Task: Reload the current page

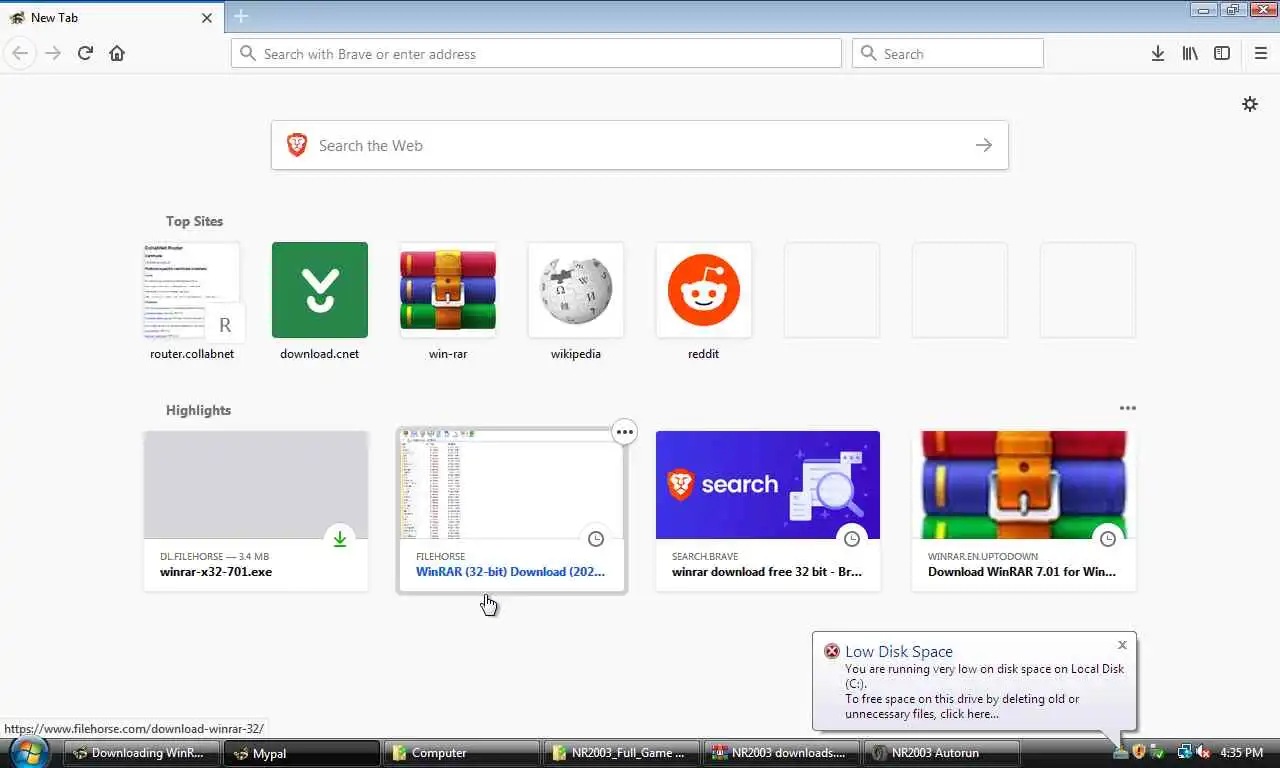Action: tap(85, 54)
